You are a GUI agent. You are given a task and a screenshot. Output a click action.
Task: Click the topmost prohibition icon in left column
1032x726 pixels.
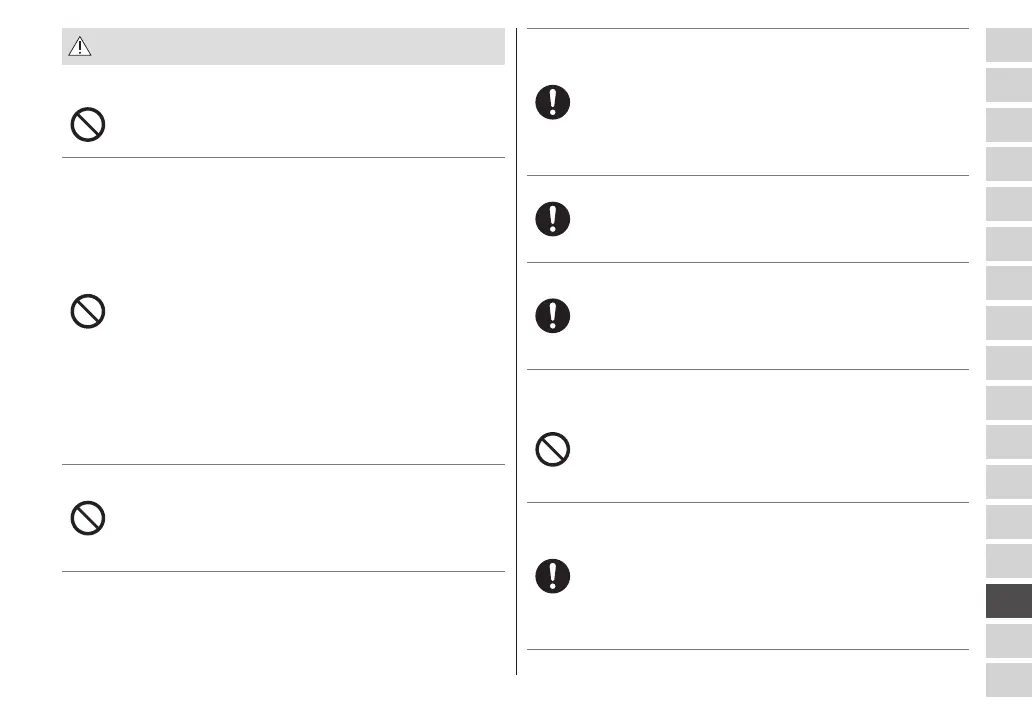[x=88, y=124]
